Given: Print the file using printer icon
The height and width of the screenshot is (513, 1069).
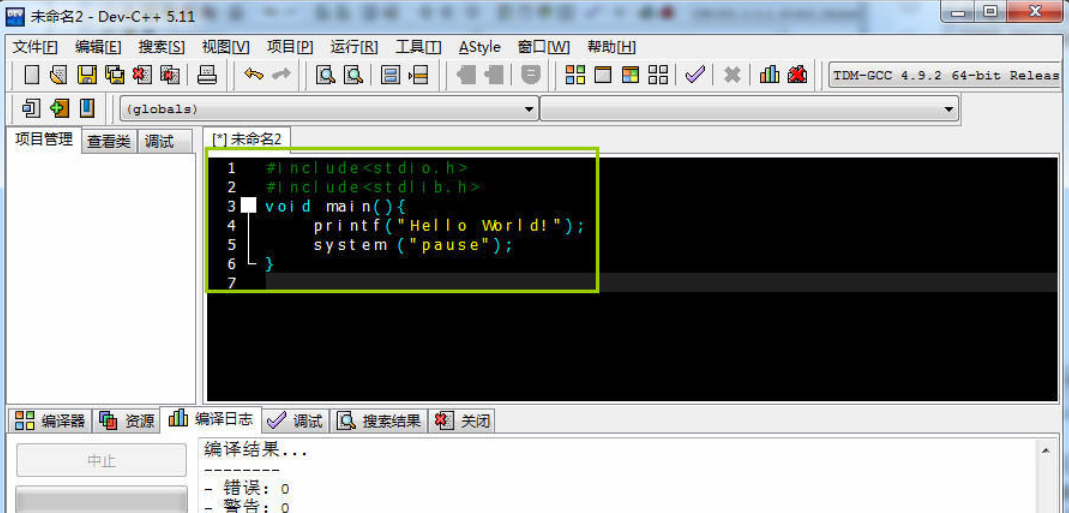Looking at the screenshot, I should [207, 74].
